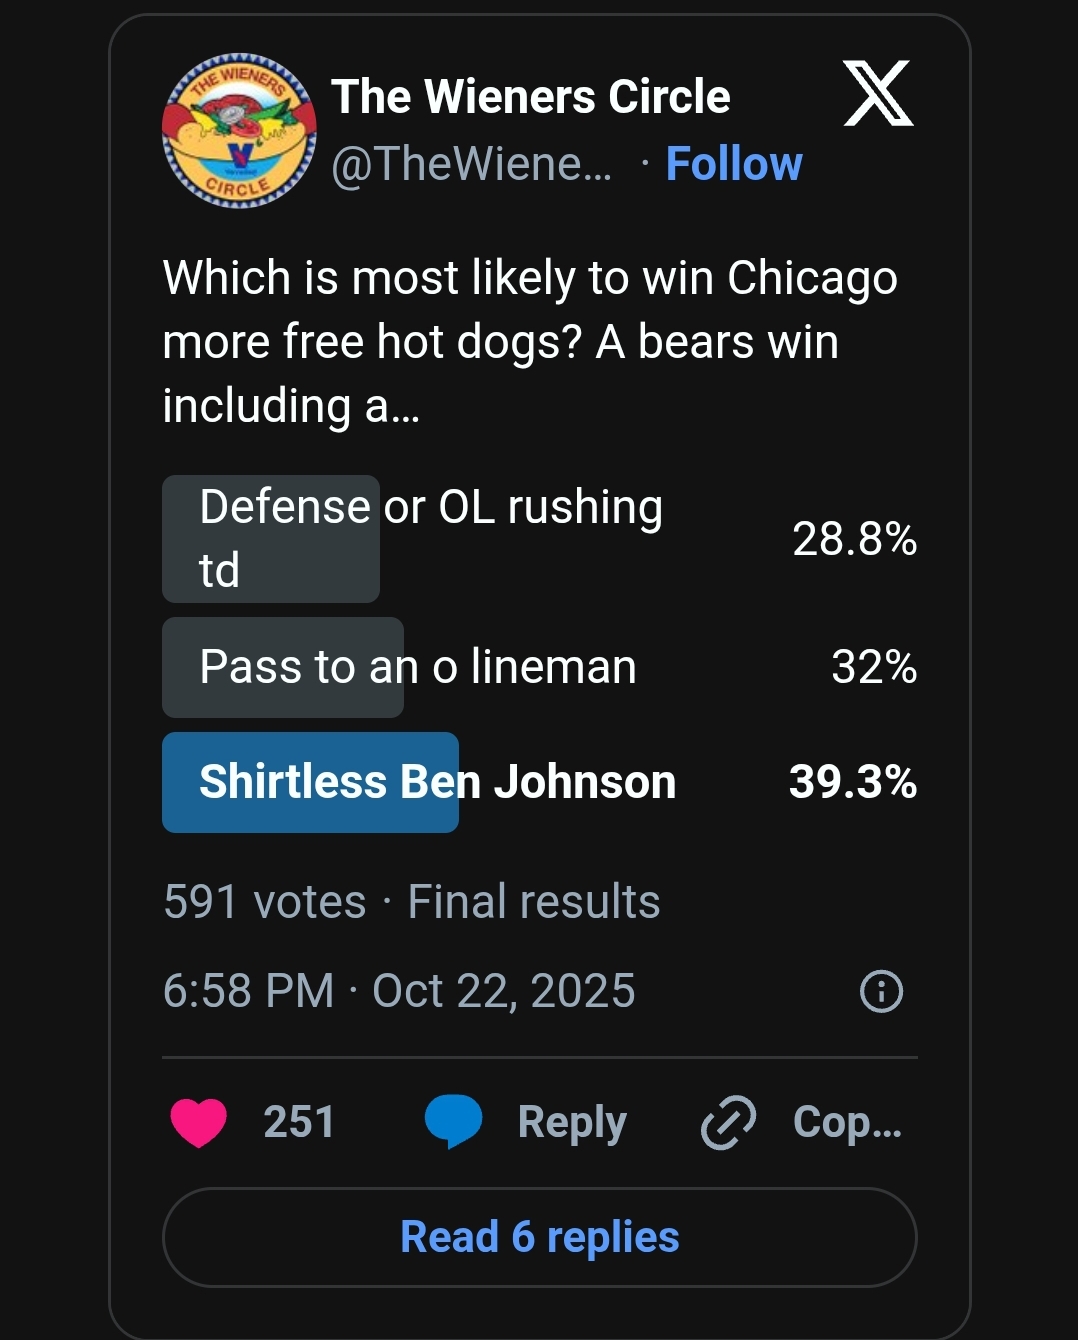Viewport: 1078px width, 1340px height.
Task: Click the Reply text label
Action: pos(572,1123)
